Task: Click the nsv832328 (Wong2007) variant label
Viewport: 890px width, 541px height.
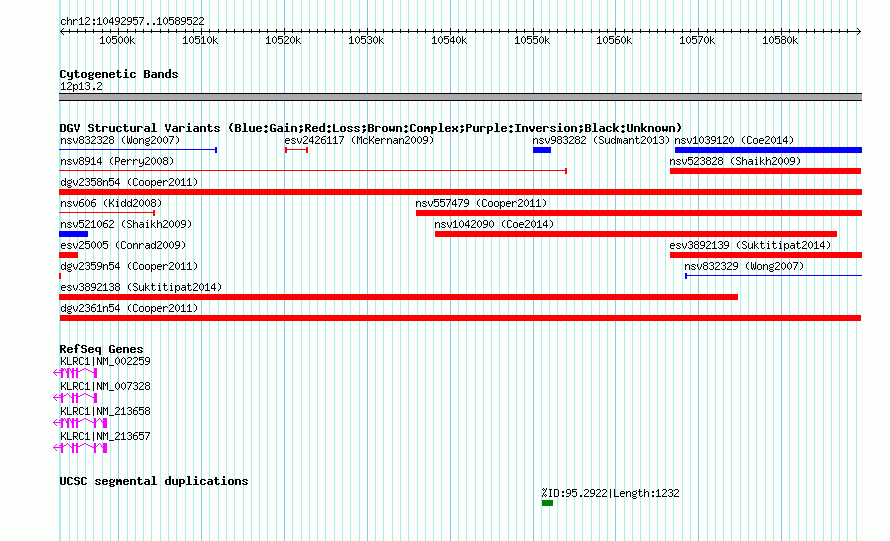Action: [x=120, y=140]
